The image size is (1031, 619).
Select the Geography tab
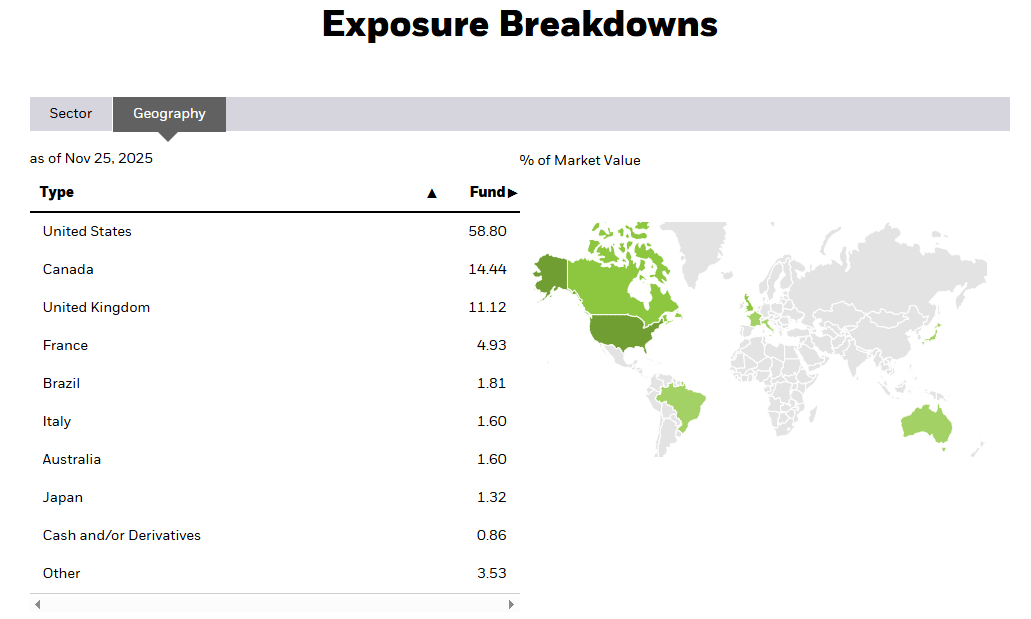169,114
